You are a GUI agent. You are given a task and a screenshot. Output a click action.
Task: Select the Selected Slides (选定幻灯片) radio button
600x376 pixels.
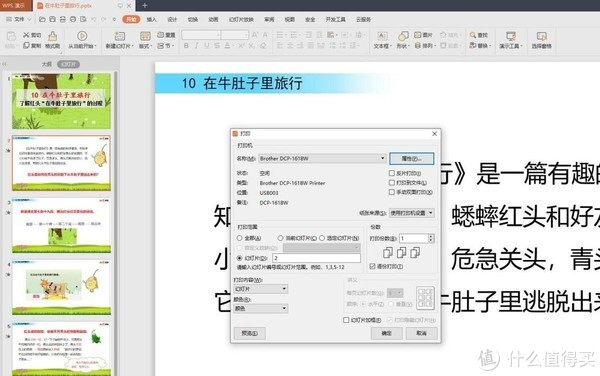[322, 238]
